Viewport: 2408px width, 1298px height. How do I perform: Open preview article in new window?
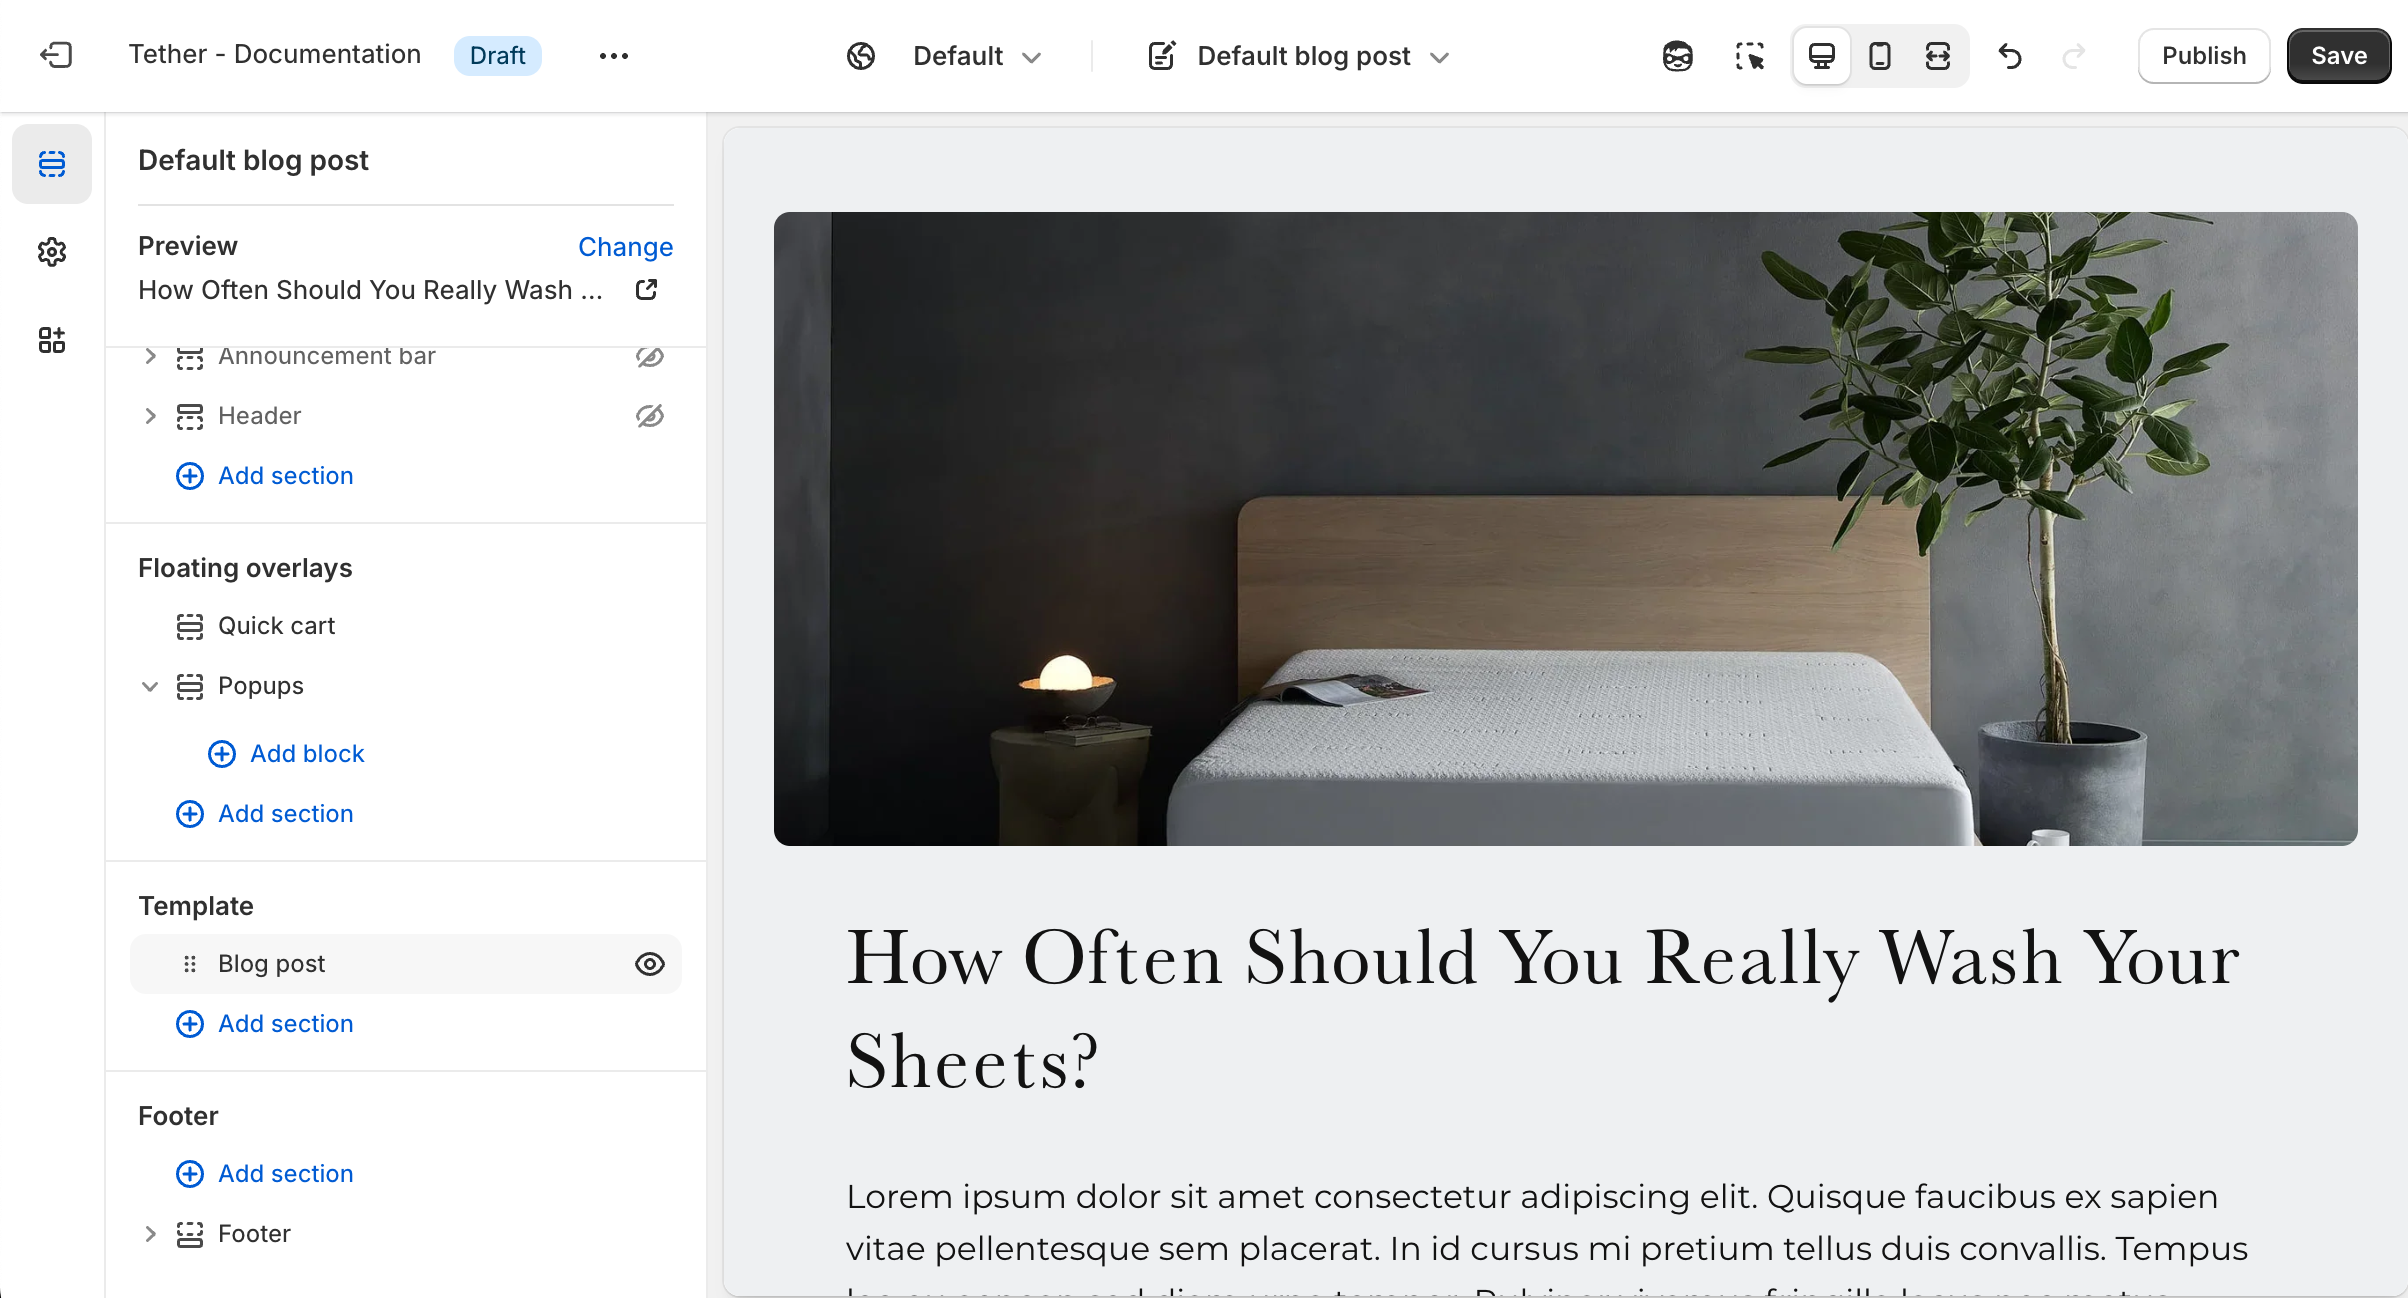click(x=647, y=289)
